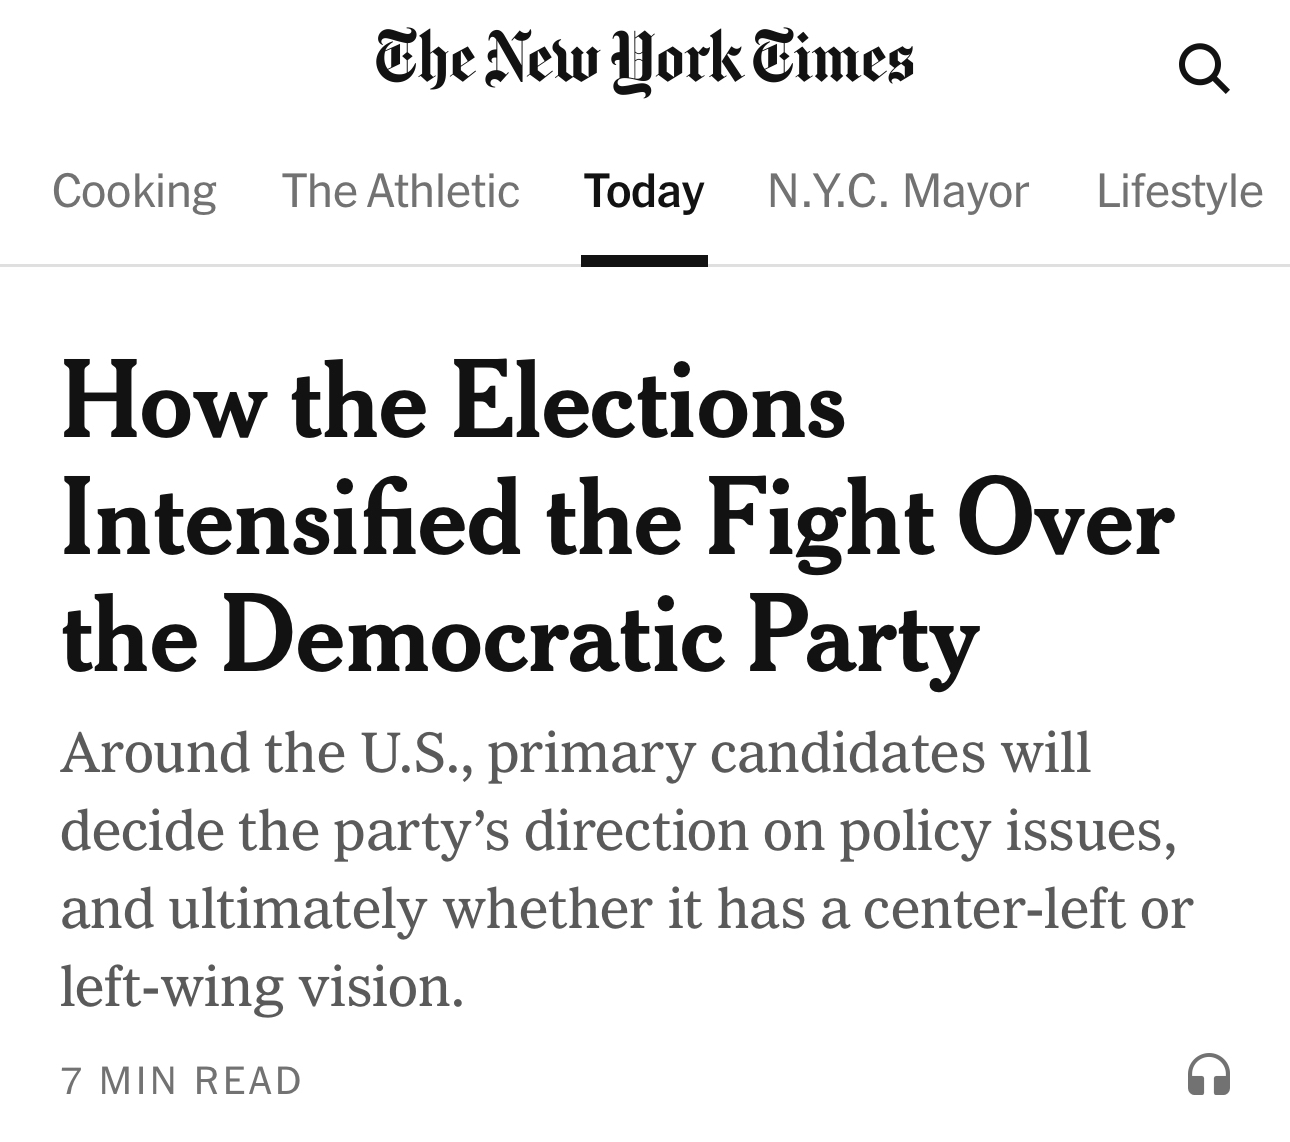The image size is (1290, 1142).
Task: Open headline line "How the Elections"
Action: [453, 405]
